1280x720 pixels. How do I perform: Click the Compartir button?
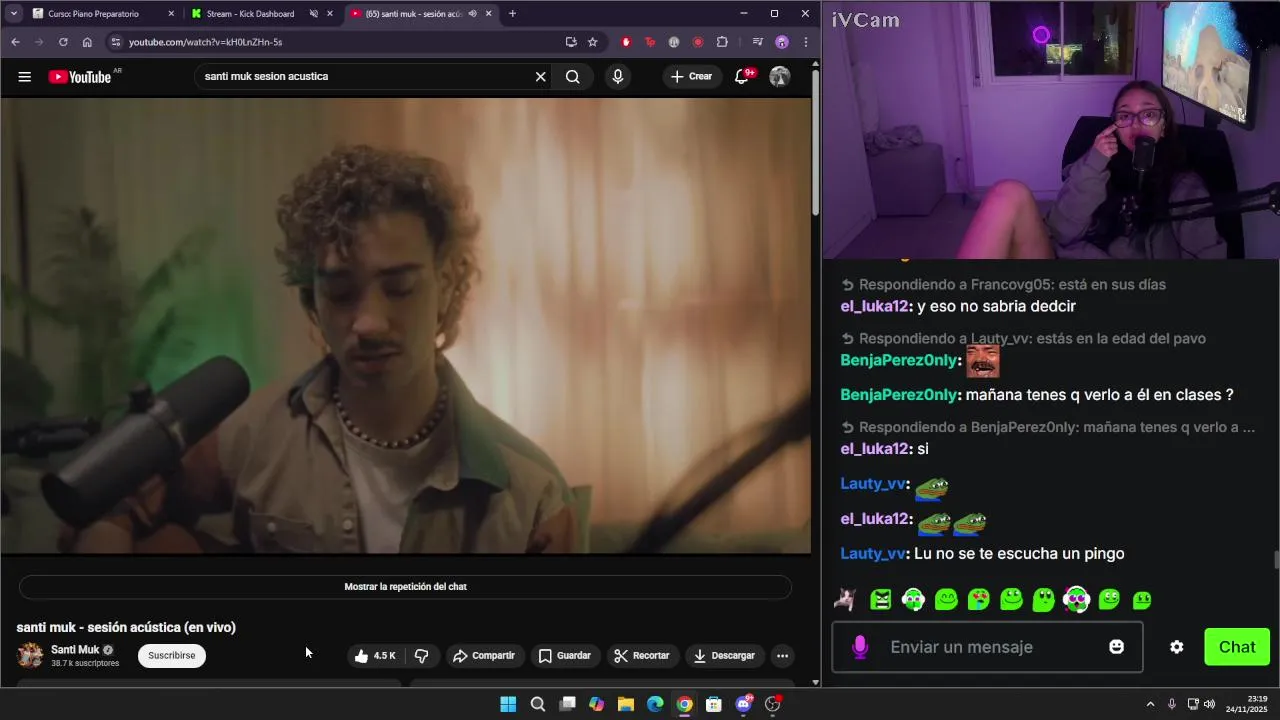tap(483, 656)
